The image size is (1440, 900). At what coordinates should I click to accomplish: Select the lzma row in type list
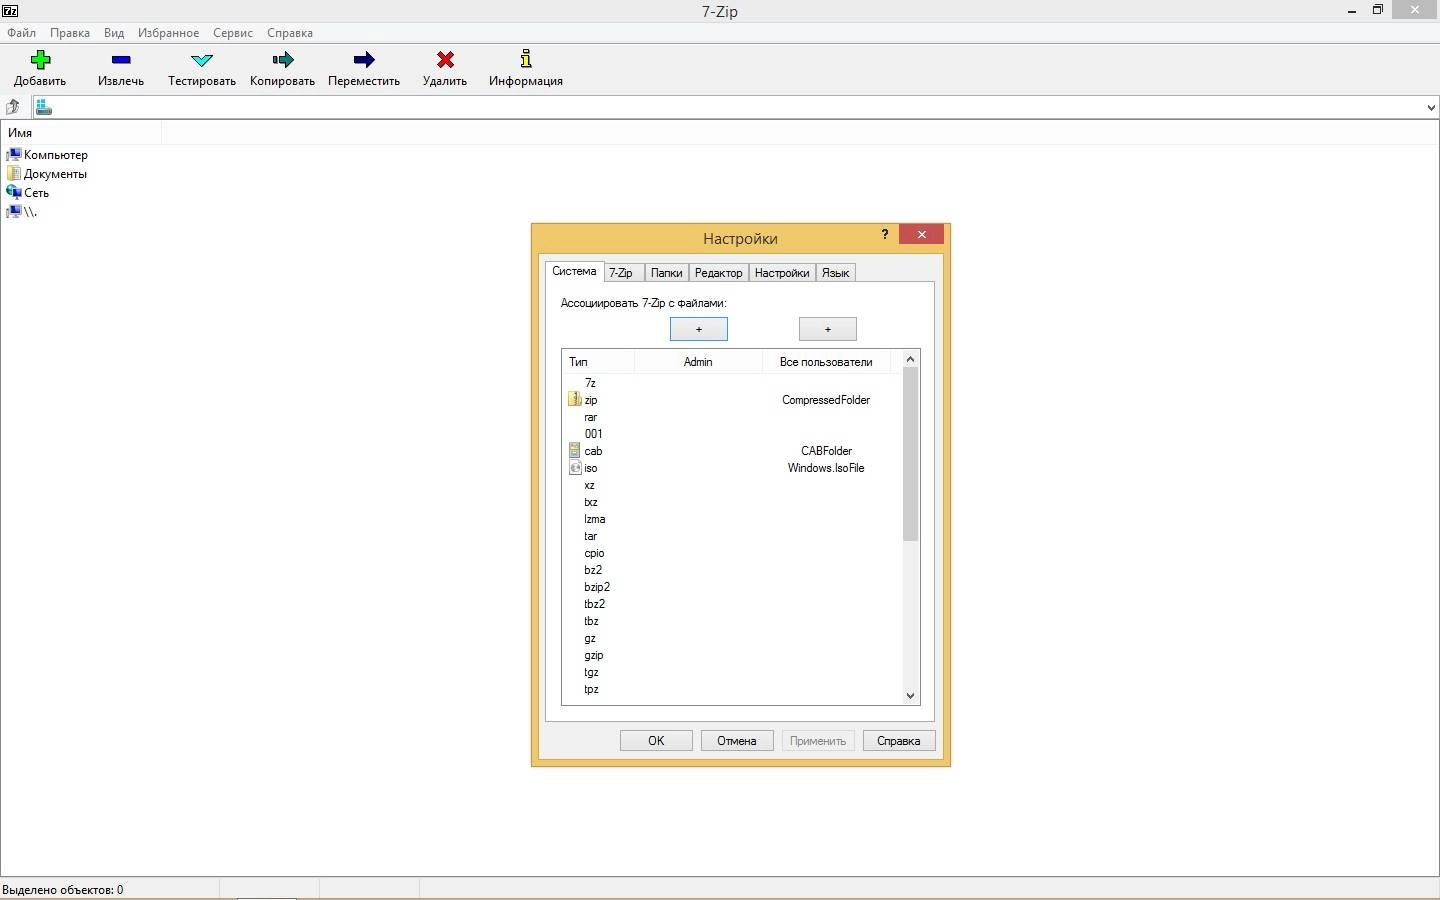731,519
